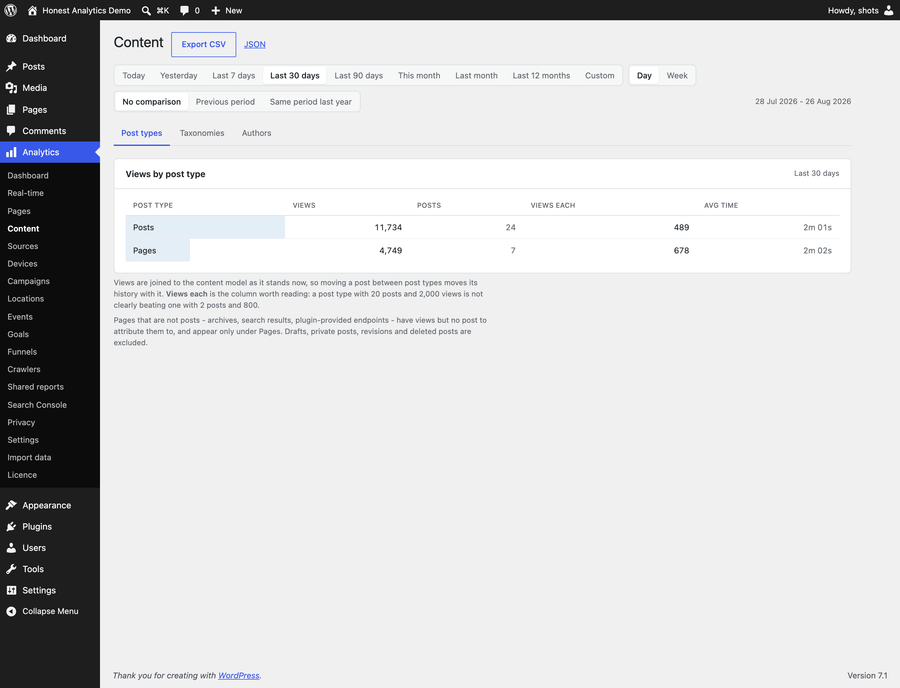The width and height of the screenshot is (900, 688).
Task: Click the Collapse Menu arrow icon
Action: [x=11, y=611]
